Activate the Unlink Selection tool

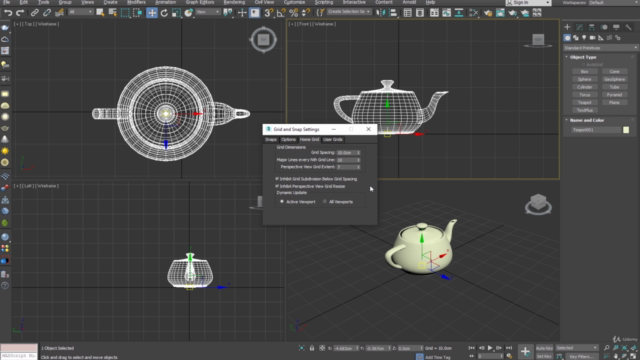point(47,13)
